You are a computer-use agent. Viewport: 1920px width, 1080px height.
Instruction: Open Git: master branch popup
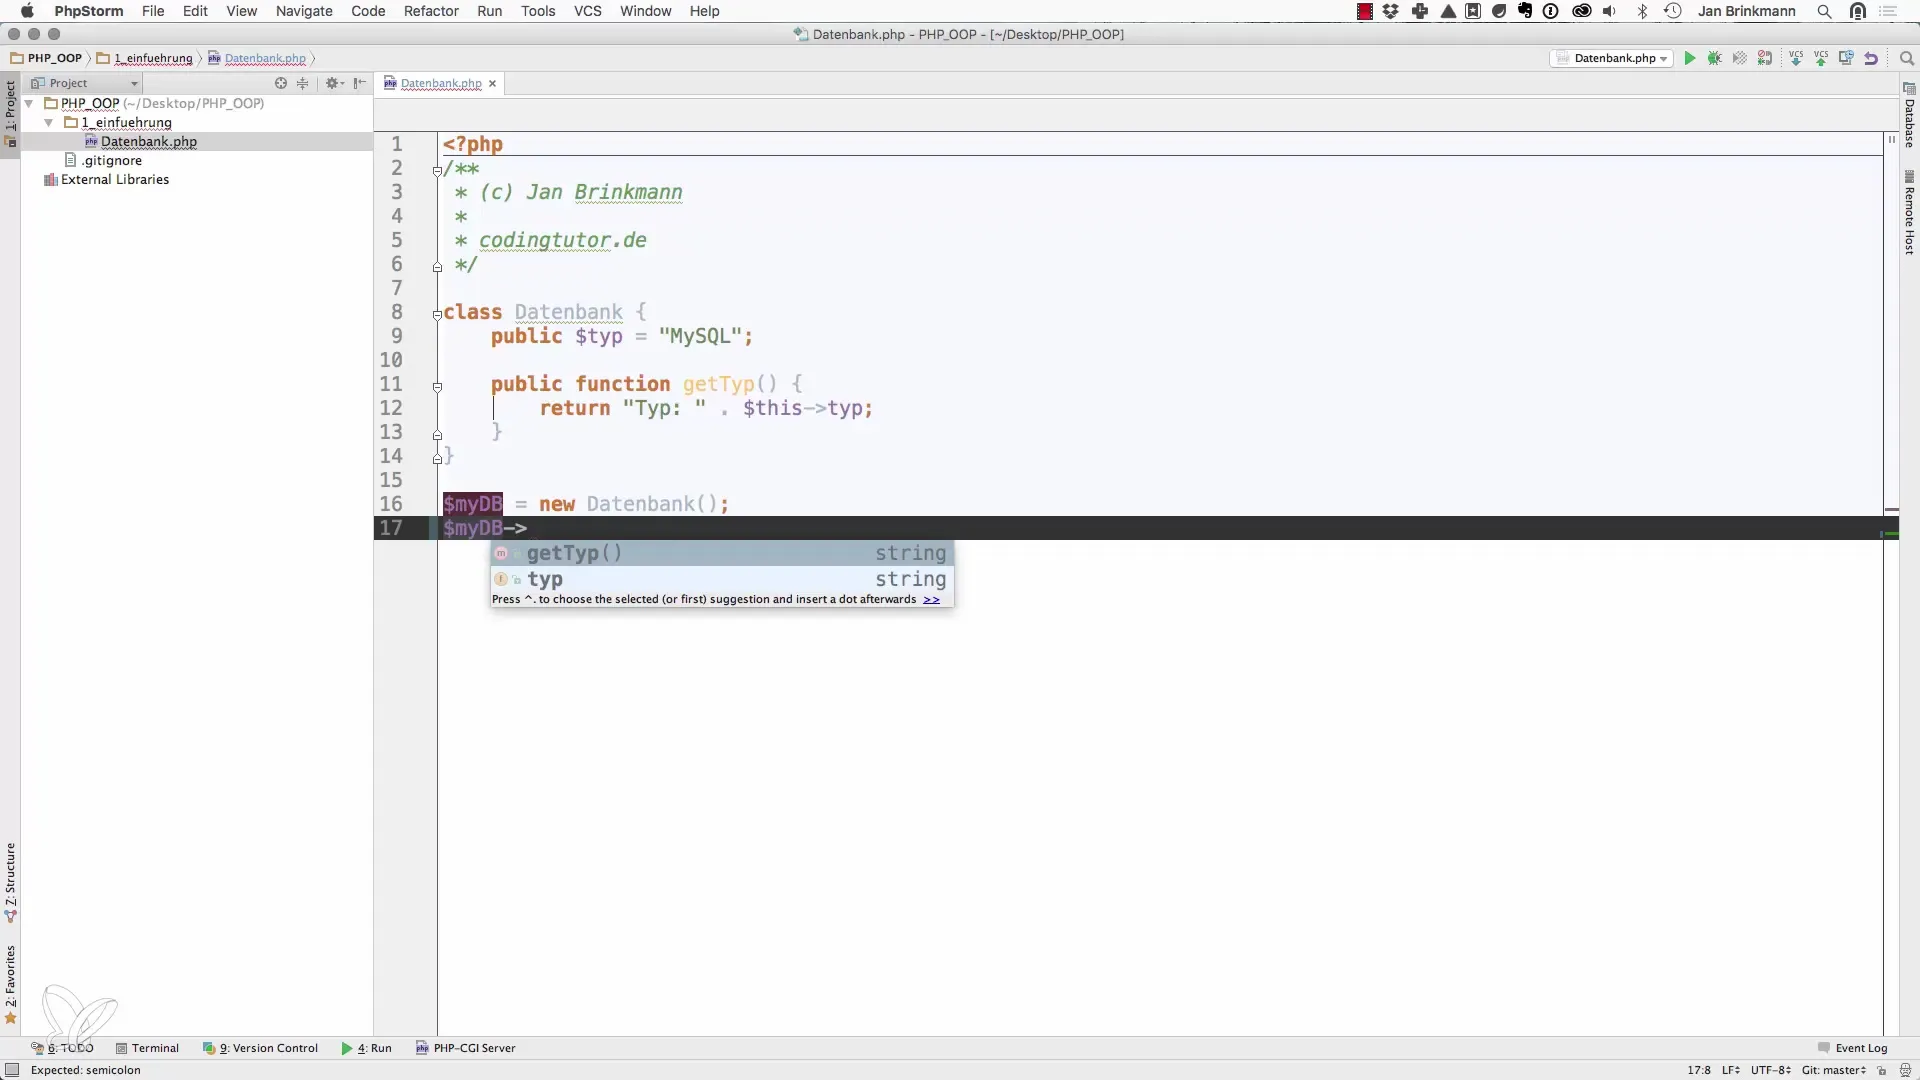[1834, 1070]
